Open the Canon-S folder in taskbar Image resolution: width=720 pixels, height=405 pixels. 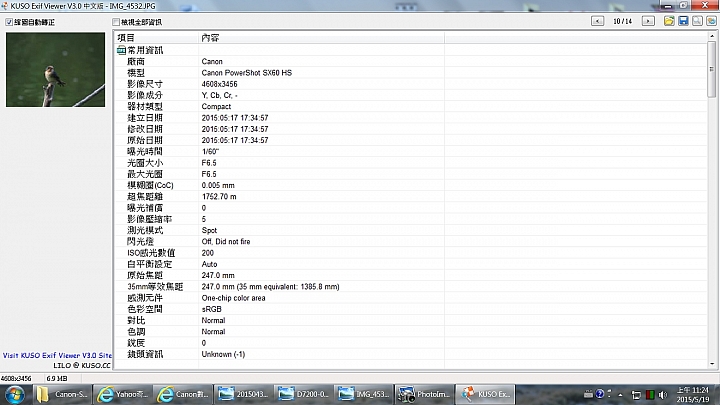62,394
